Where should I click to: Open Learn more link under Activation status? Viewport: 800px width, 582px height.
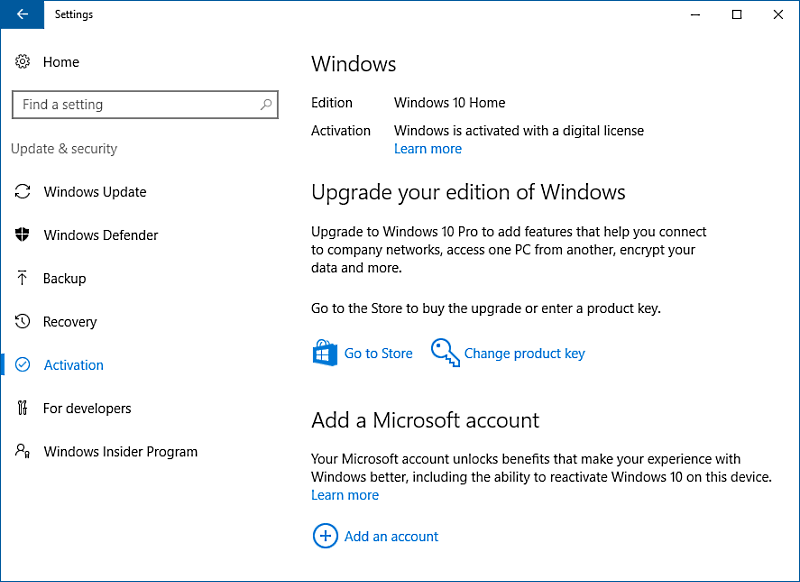[428, 149]
